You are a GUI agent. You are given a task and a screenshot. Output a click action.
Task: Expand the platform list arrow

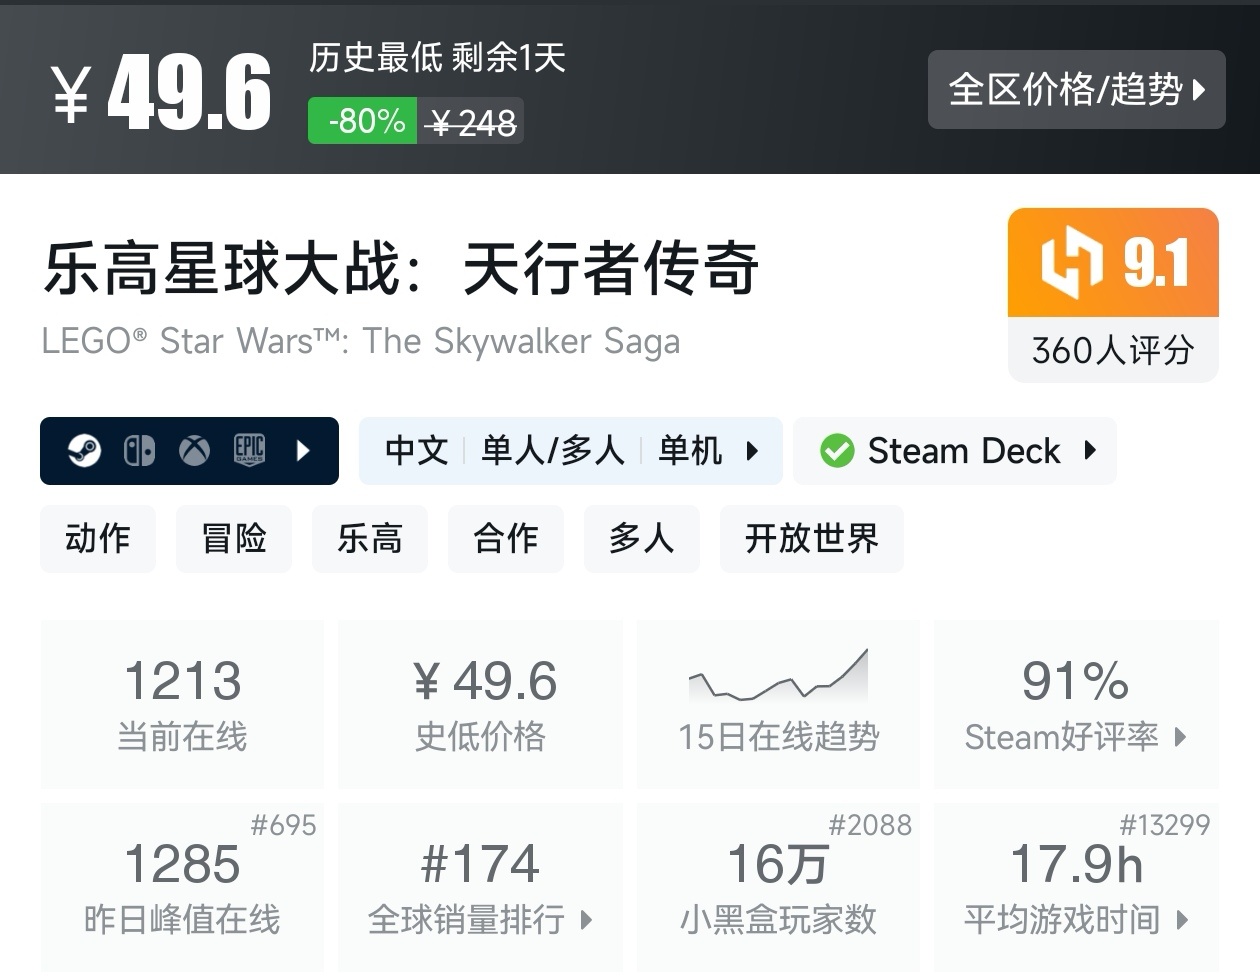304,451
